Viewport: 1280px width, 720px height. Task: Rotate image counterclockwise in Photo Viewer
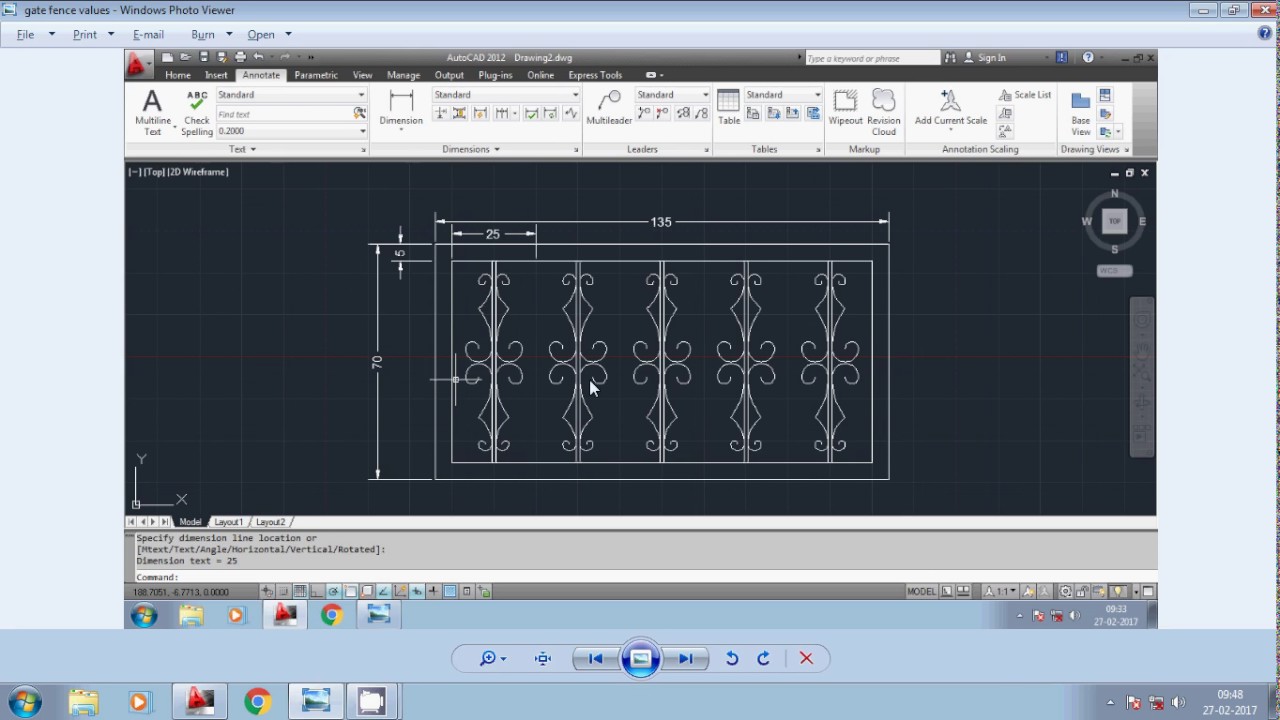click(x=732, y=658)
